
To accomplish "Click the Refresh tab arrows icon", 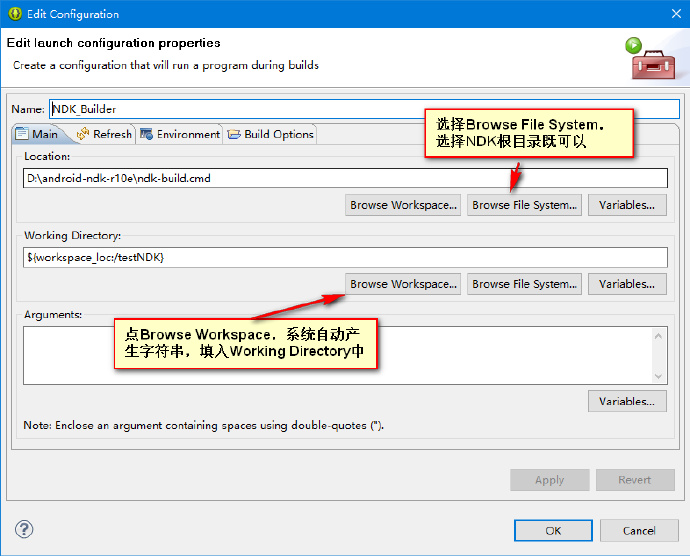I will click(83, 134).
